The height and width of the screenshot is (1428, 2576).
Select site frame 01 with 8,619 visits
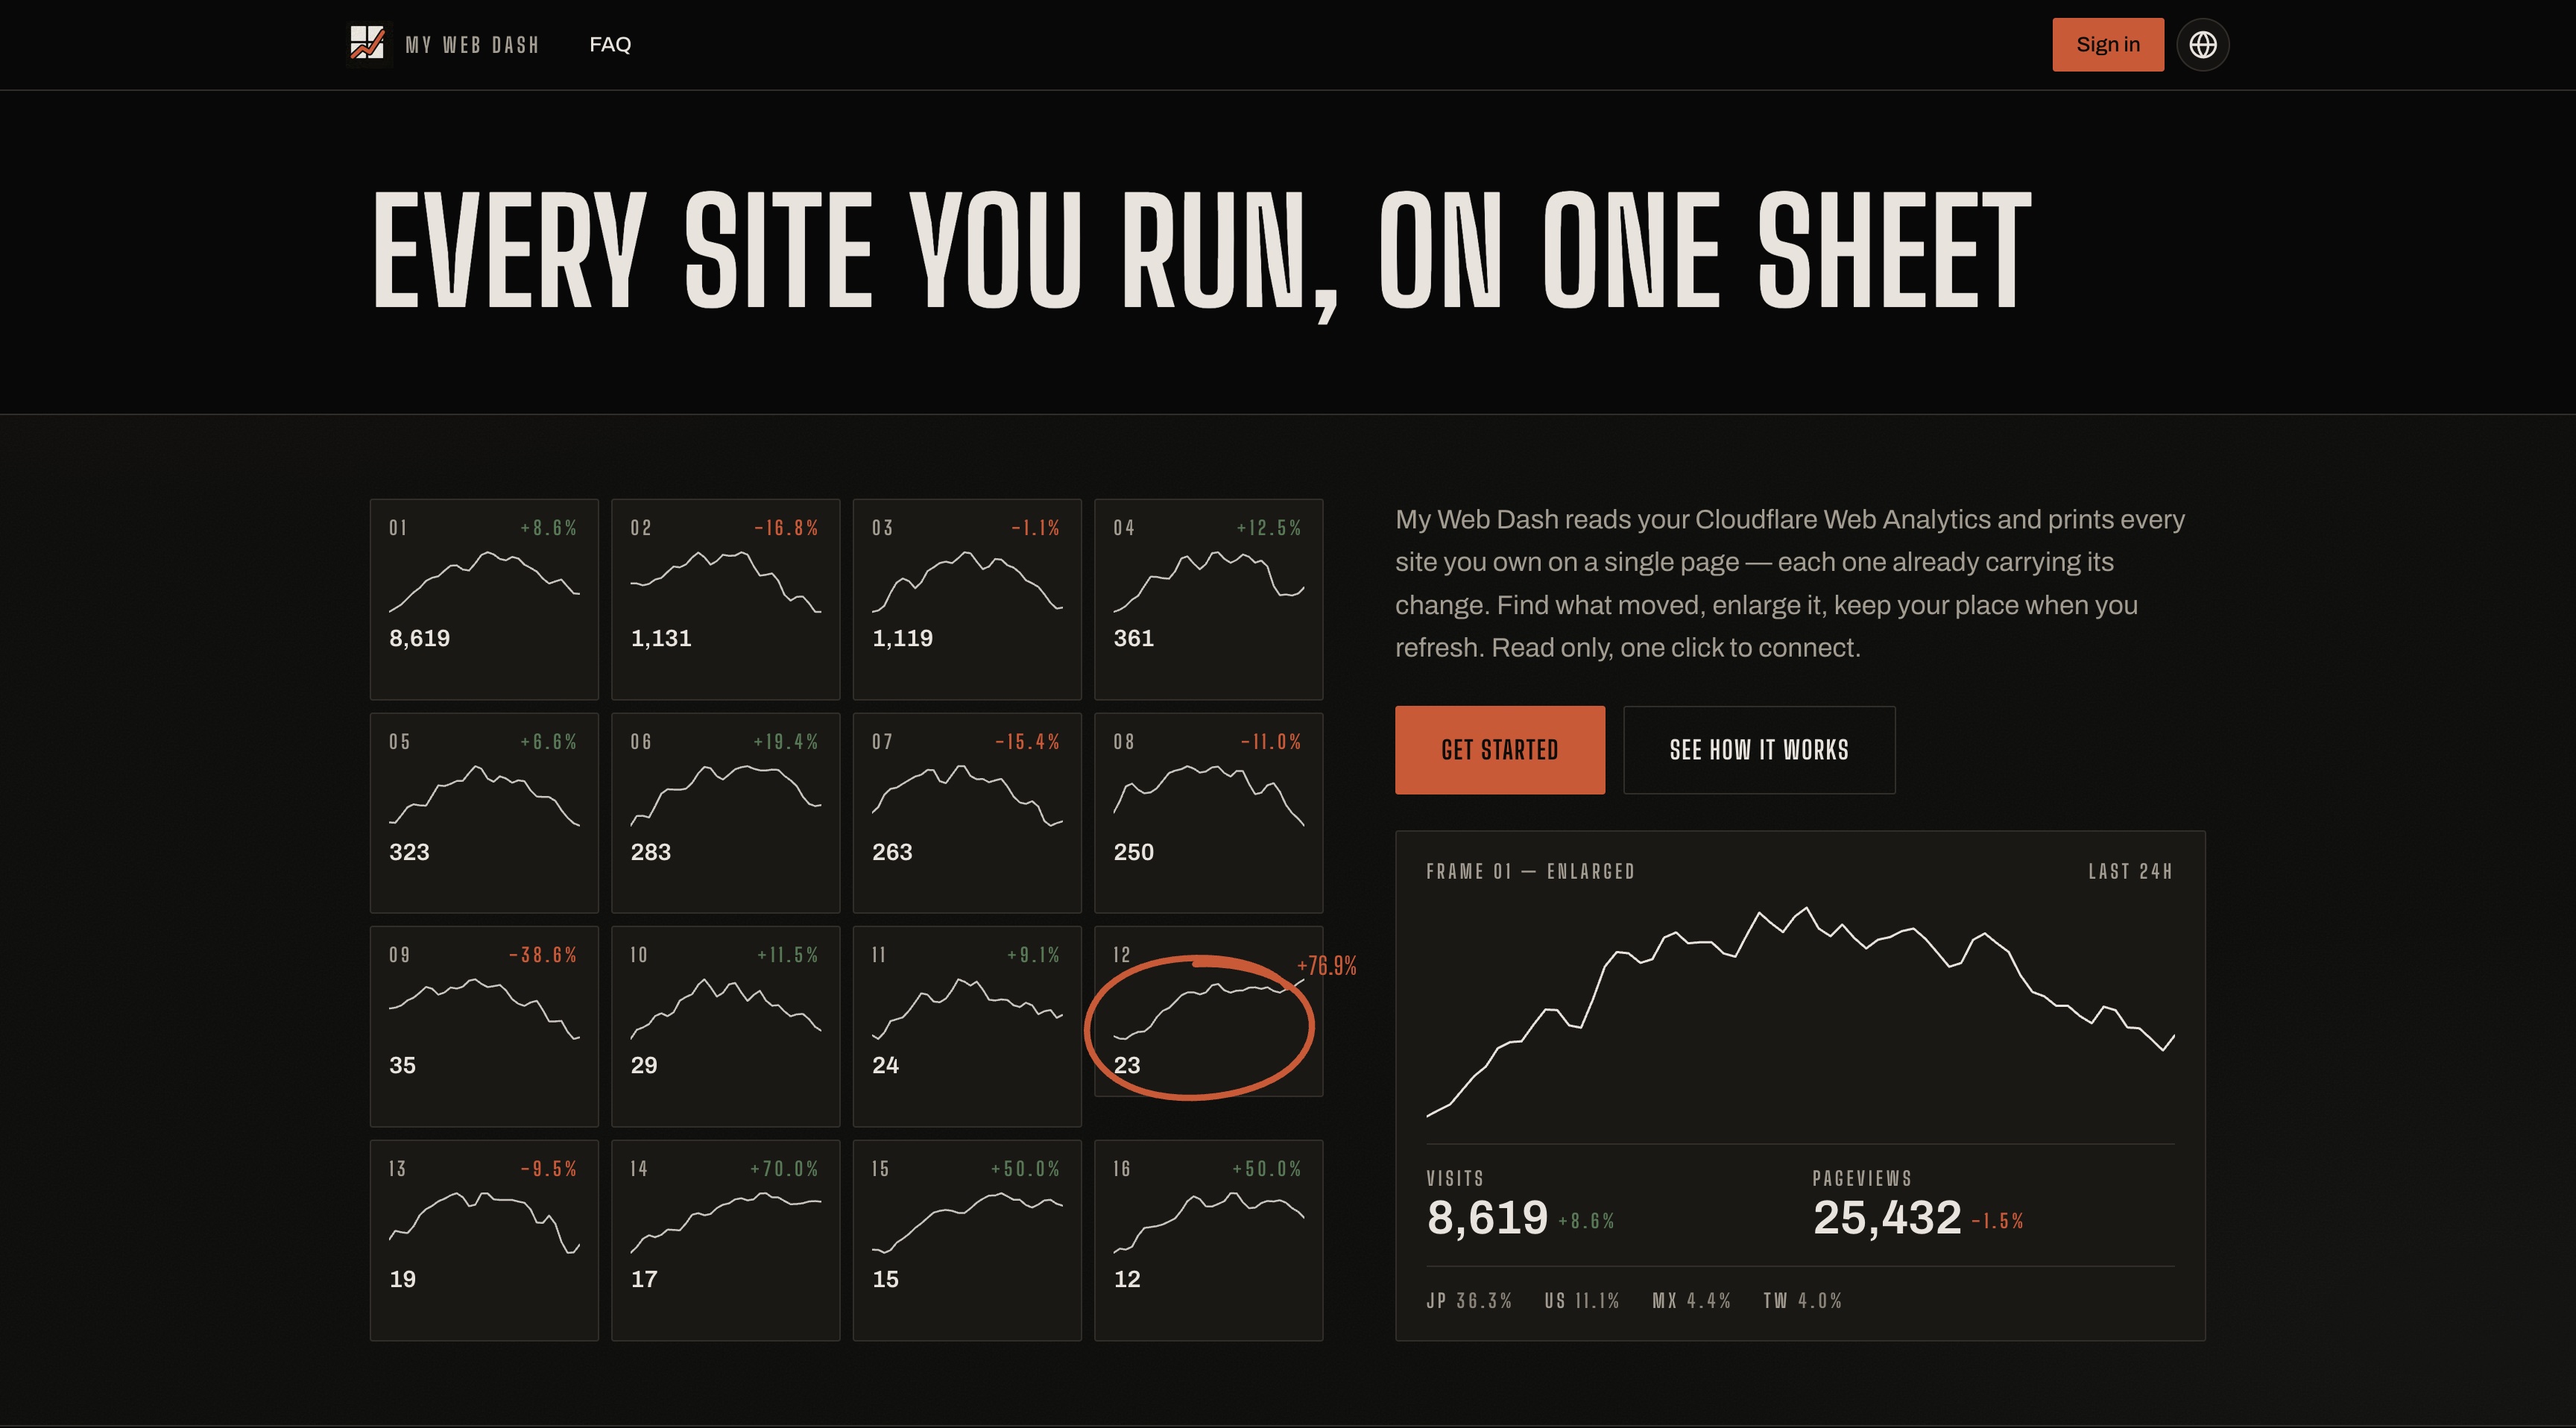pos(484,599)
